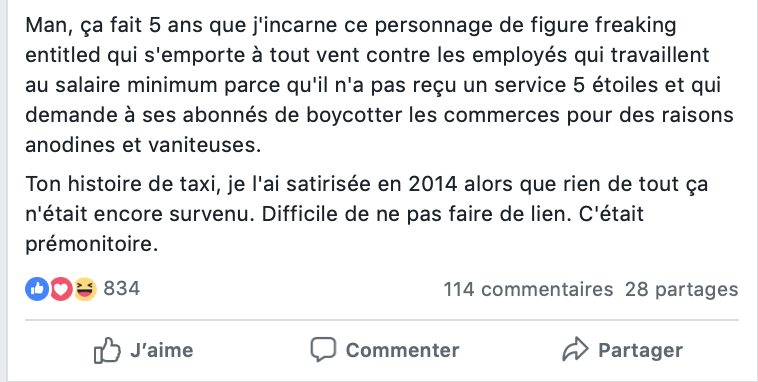View the 28 partages list
Screen dimensions: 758x382
[682, 289]
